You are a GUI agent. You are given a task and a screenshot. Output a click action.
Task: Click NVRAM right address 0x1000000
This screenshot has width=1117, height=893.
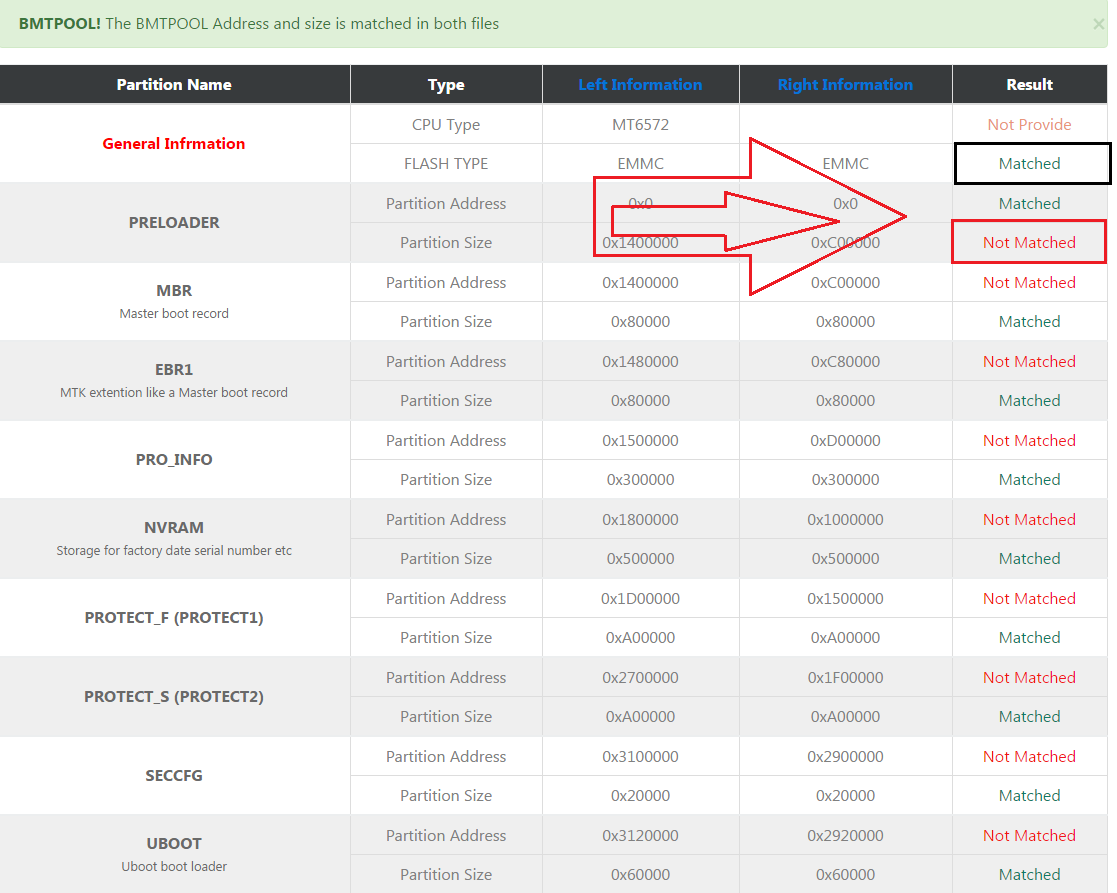(846, 520)
